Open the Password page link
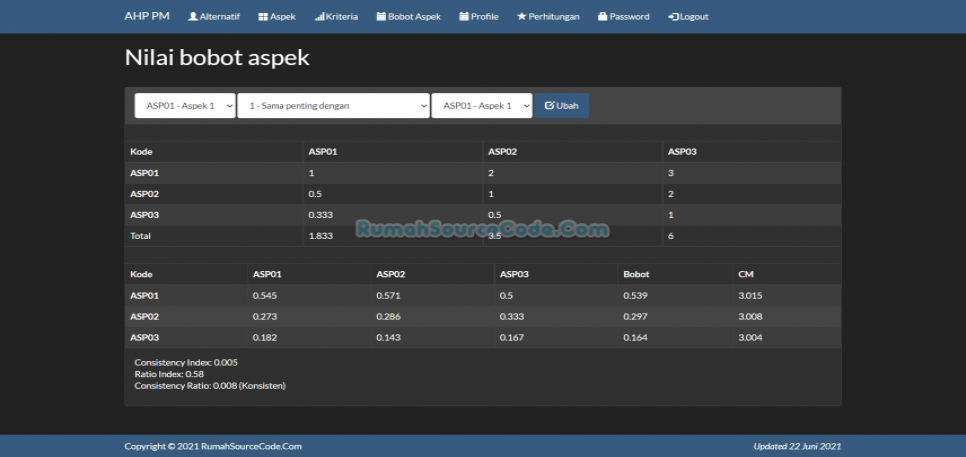The height and width of the screenshot is (457, 966). point(623,17)
